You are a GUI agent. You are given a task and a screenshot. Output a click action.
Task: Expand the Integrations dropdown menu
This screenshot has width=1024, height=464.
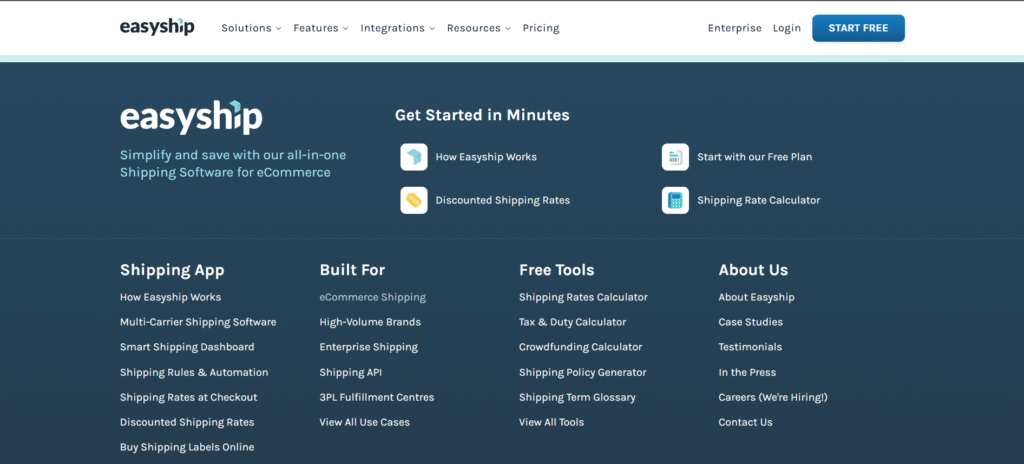[x=398, y=28]
